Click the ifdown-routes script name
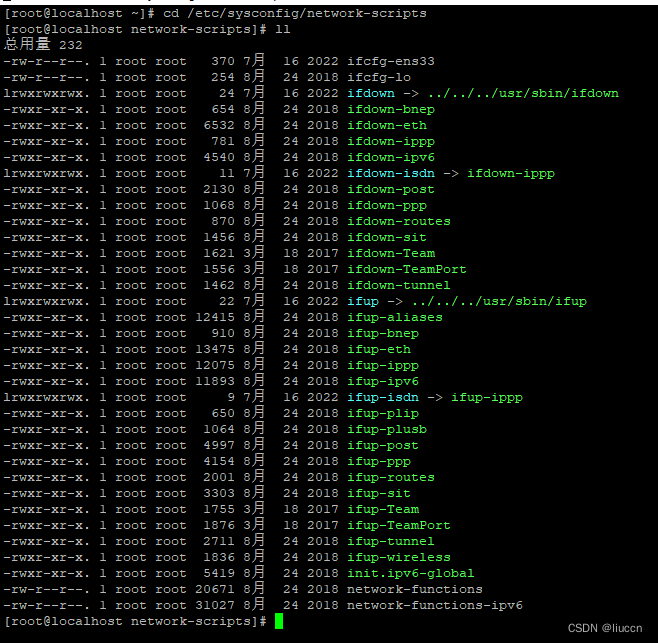The image size is (658, 643). (399, 221)
